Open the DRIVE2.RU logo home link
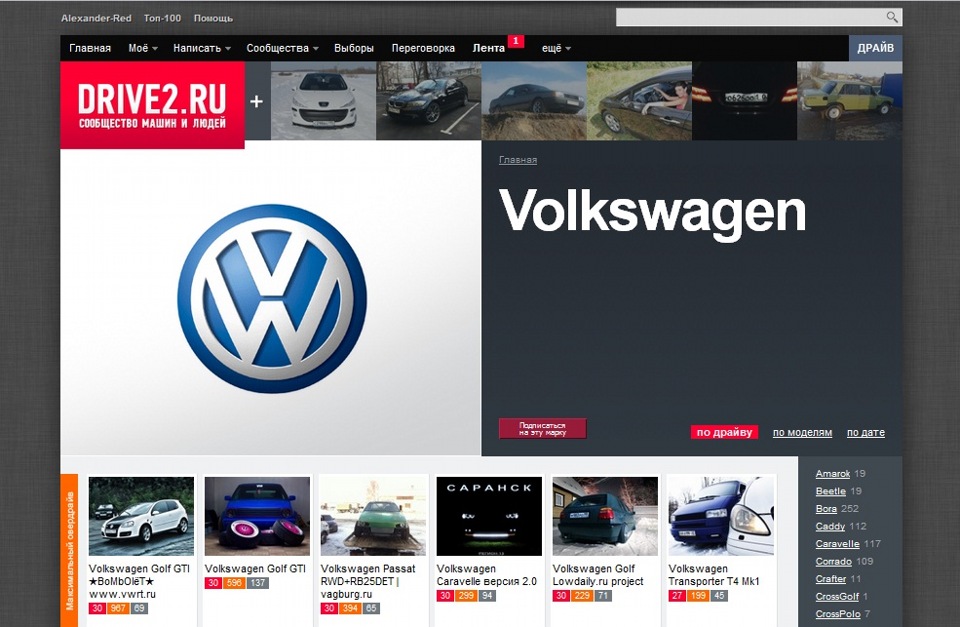960x627 pixels. coord(152,105)
